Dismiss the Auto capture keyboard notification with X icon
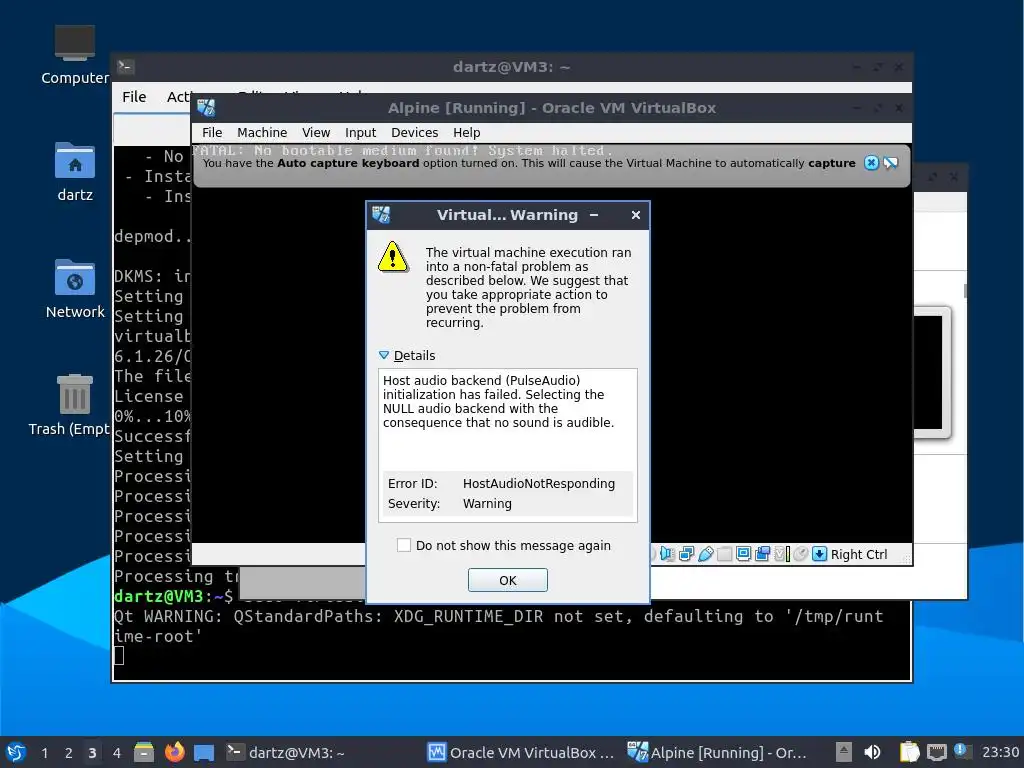Viewport: 1024px width, 768px height. point(871,163)
